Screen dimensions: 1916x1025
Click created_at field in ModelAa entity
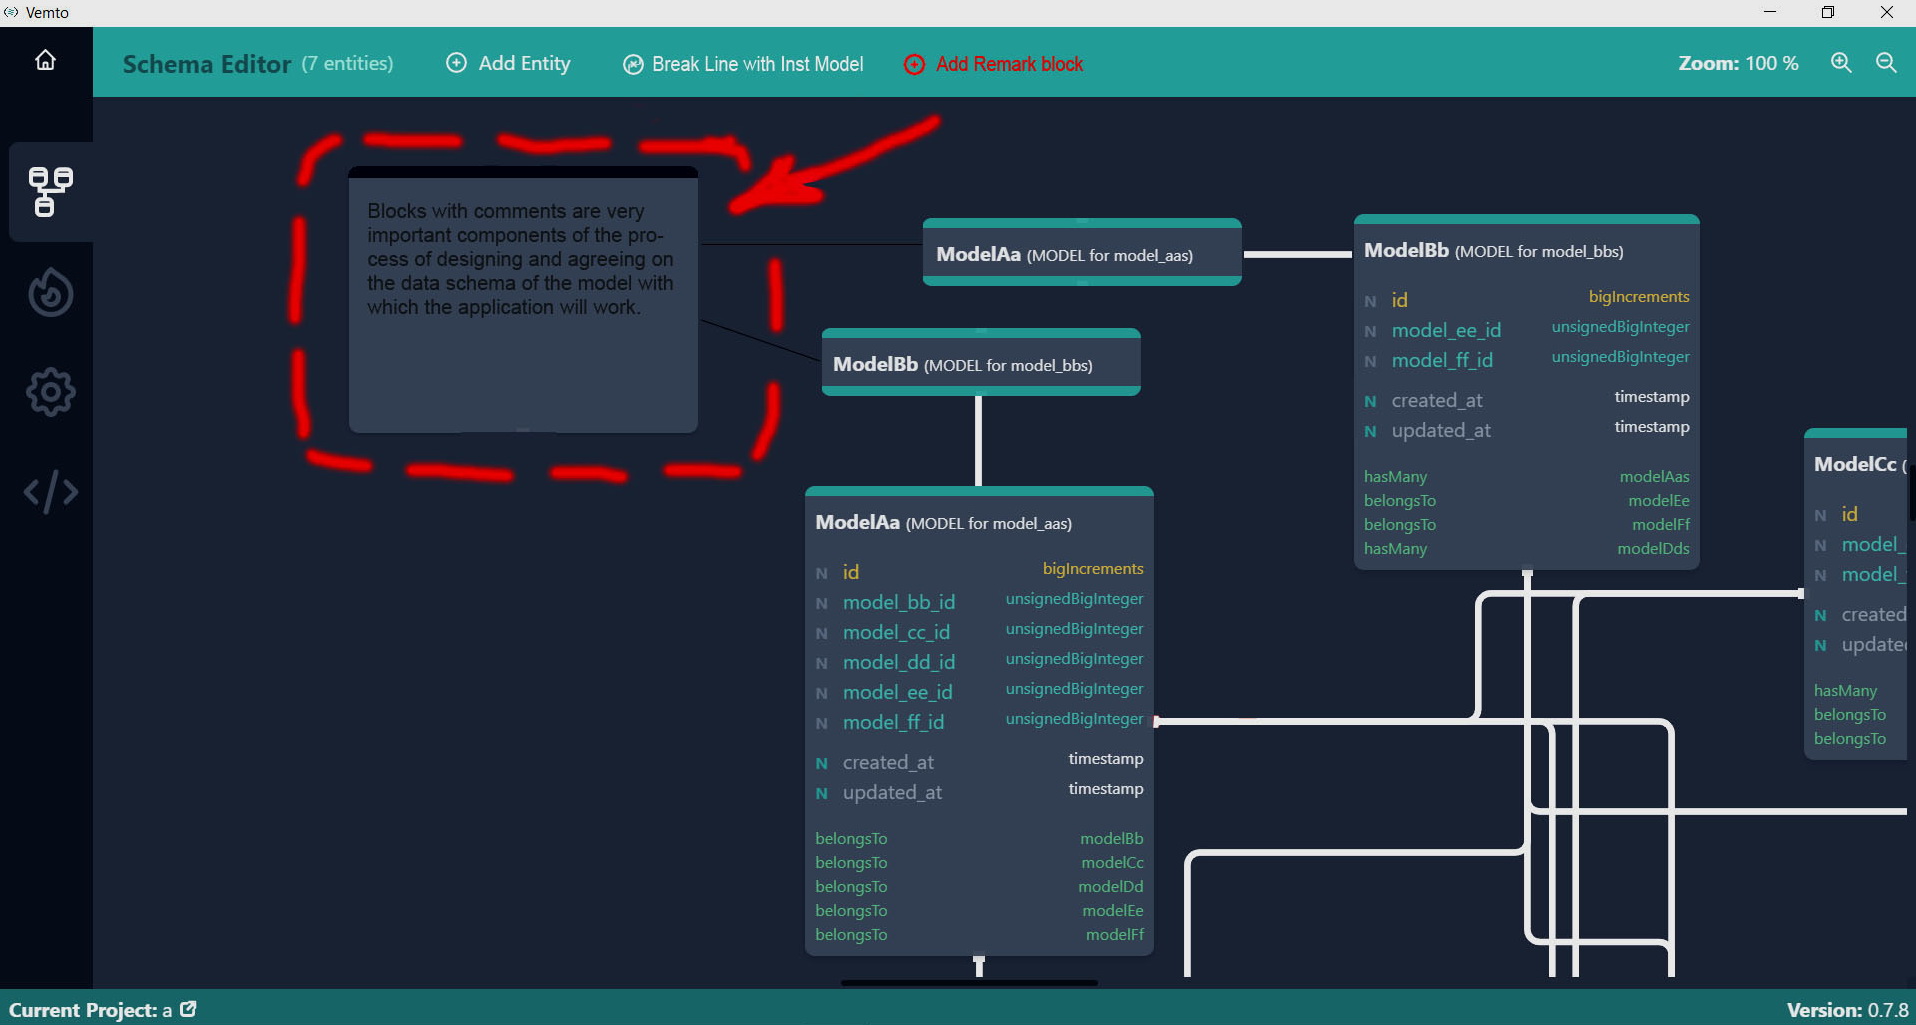(x=979, y=762)
